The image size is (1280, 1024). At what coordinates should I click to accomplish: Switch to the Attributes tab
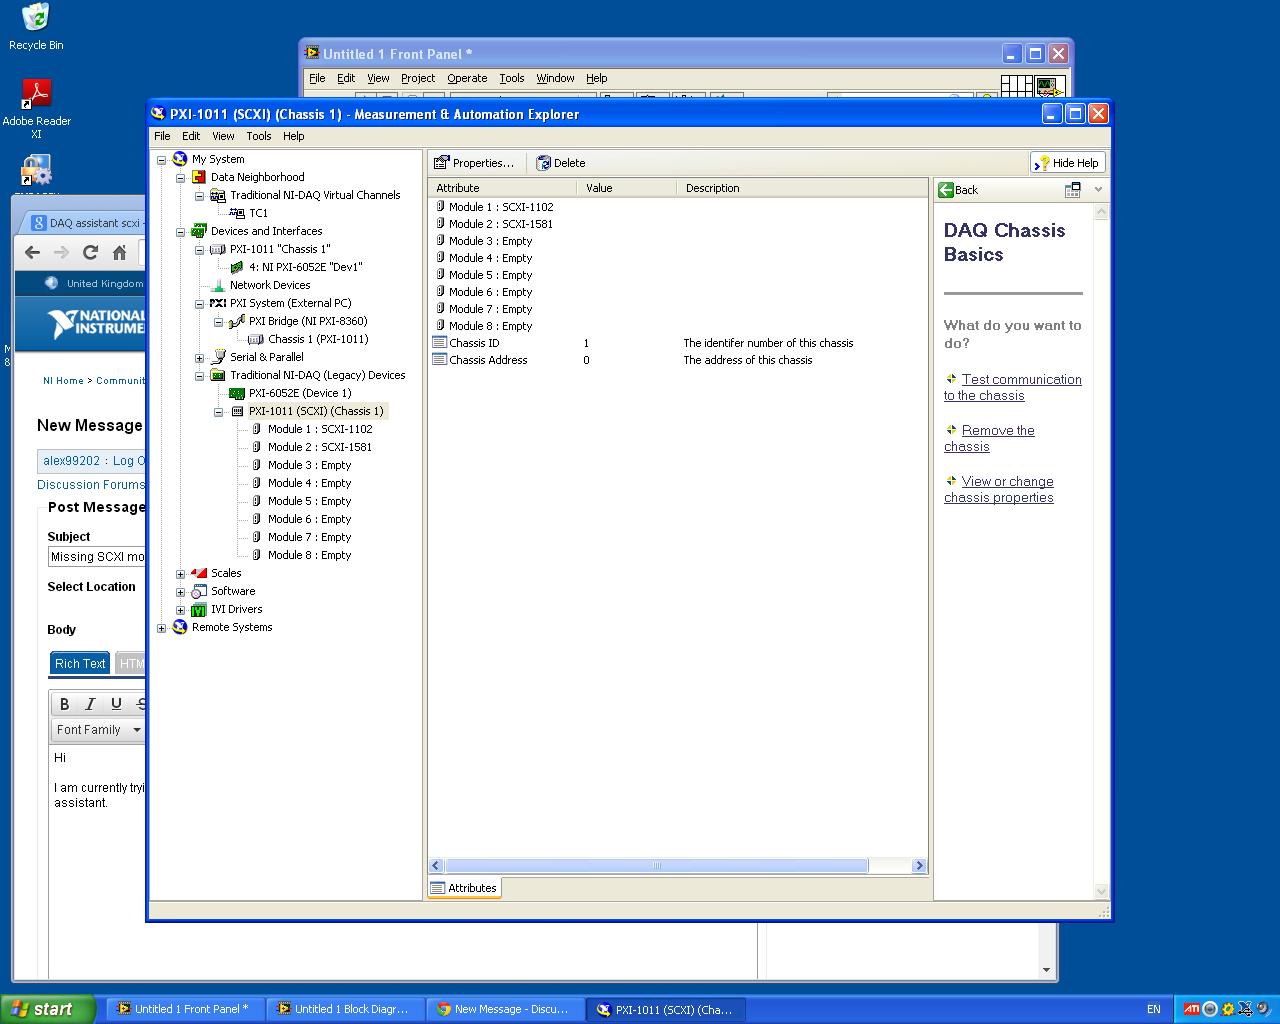pyautogui.click(x=464, y=888)
